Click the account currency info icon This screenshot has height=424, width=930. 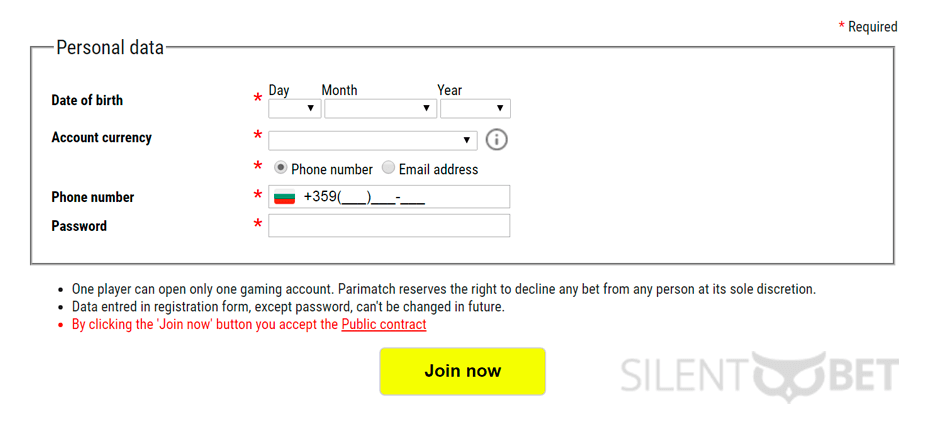click(x=496, y=140)
